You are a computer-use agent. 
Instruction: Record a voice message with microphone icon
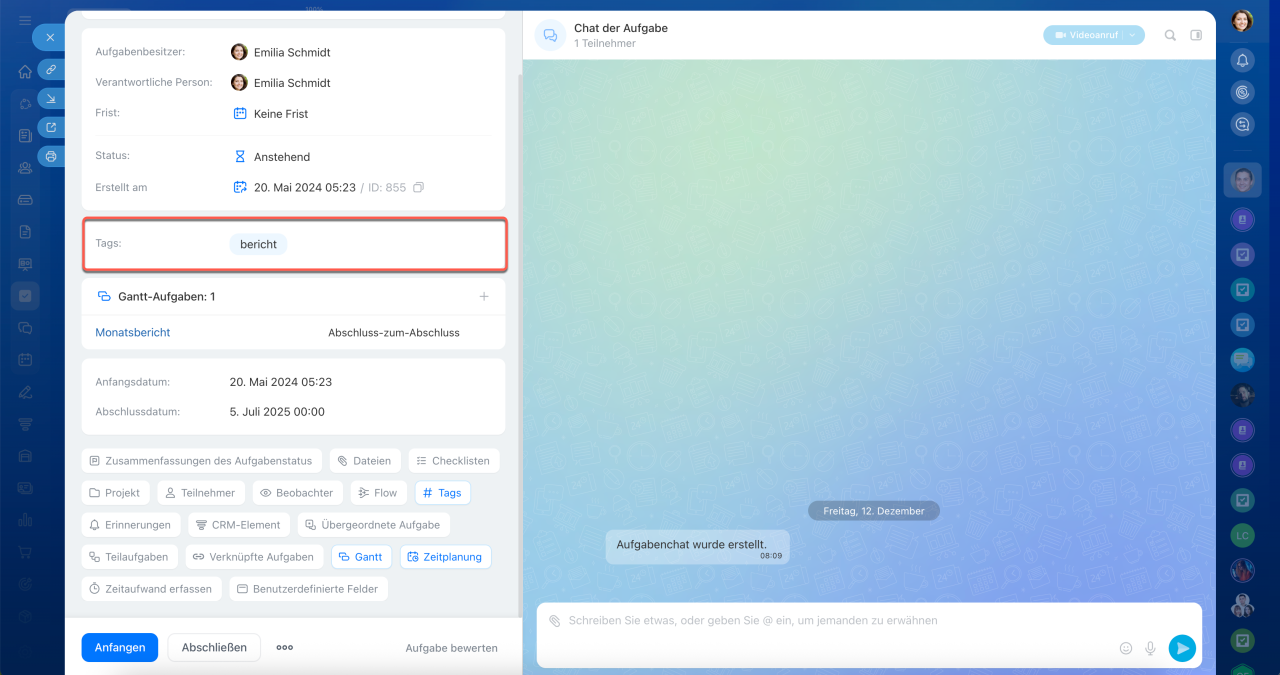pyautogui.click(x=1150, y=648)
